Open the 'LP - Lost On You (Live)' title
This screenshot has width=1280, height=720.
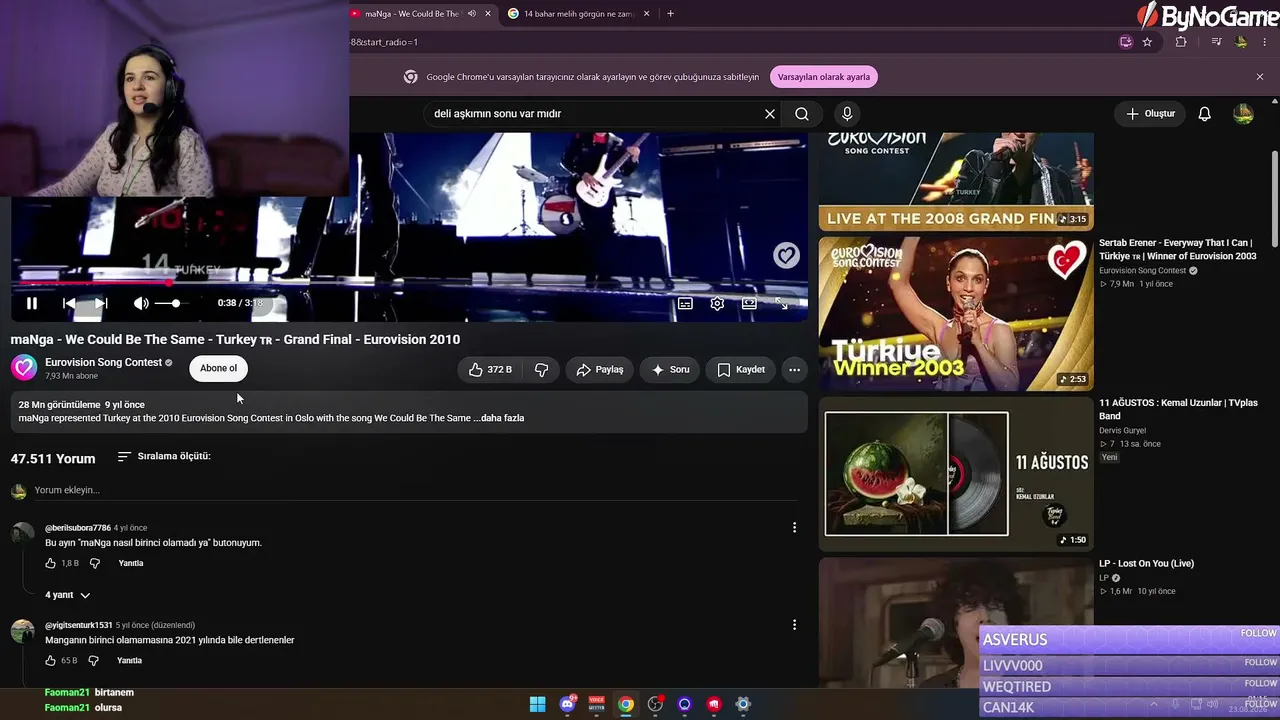click(x=1146, y=564)
